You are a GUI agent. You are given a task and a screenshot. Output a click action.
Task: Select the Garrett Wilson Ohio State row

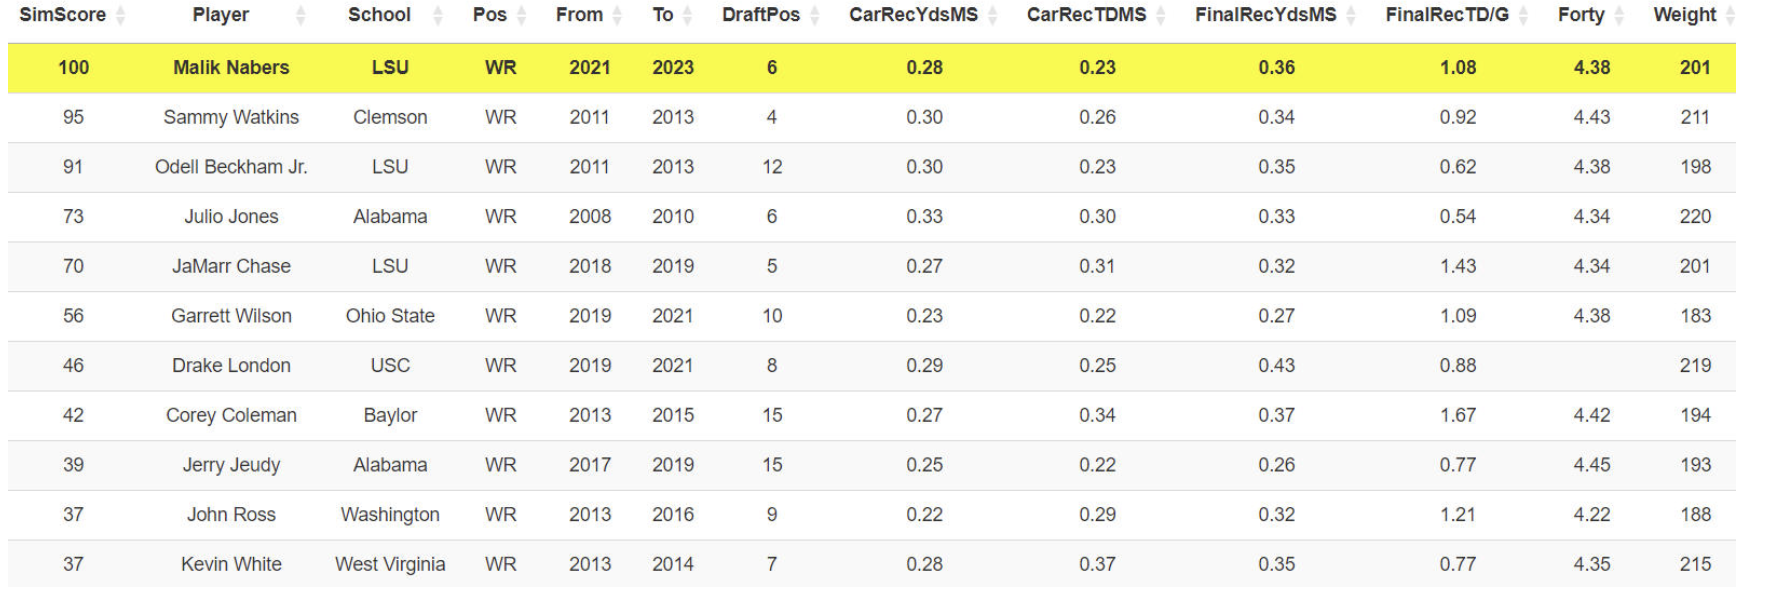(x=872, y=316)
